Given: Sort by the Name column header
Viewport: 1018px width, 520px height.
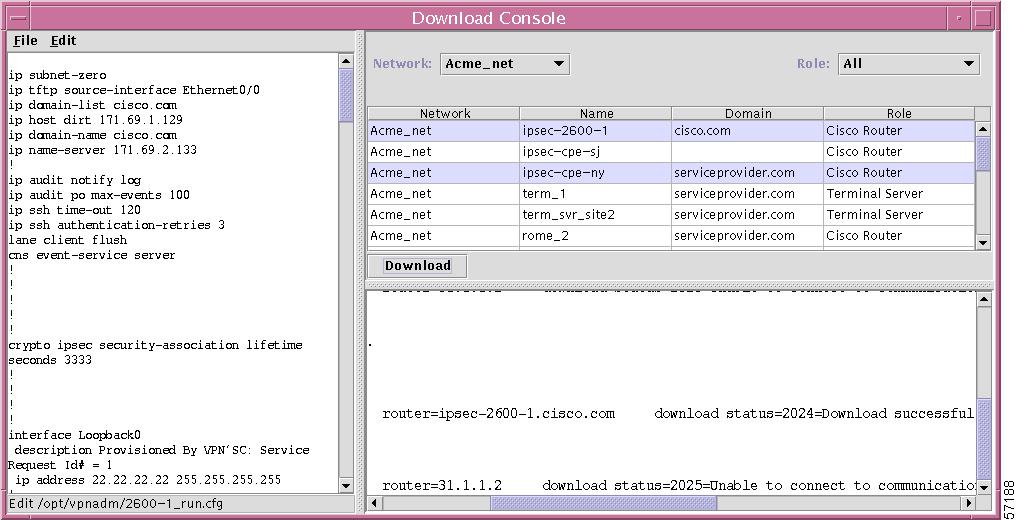Looking at the screenshot, I should [596, 114].
